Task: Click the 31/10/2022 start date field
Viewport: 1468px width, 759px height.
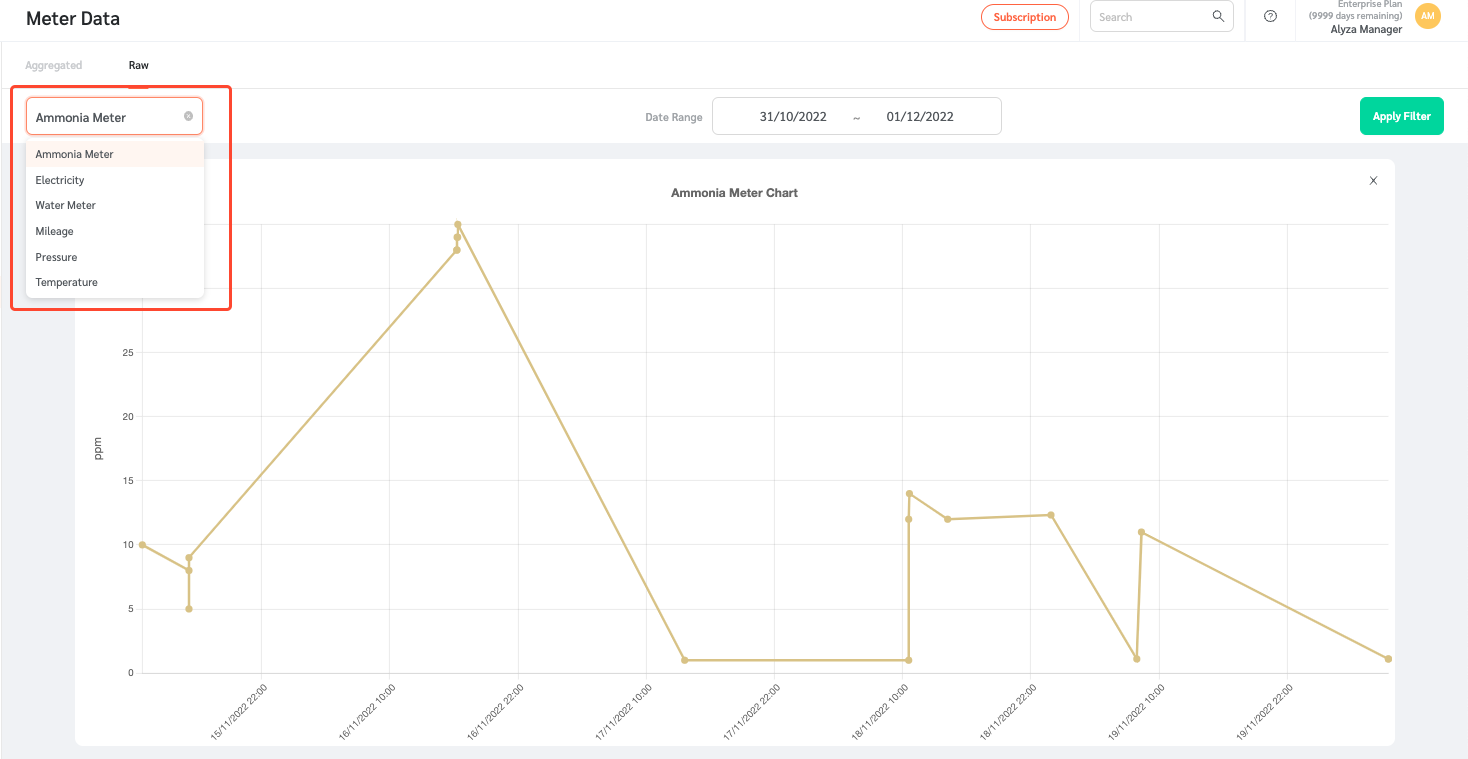Action: (x=793, y=116)
